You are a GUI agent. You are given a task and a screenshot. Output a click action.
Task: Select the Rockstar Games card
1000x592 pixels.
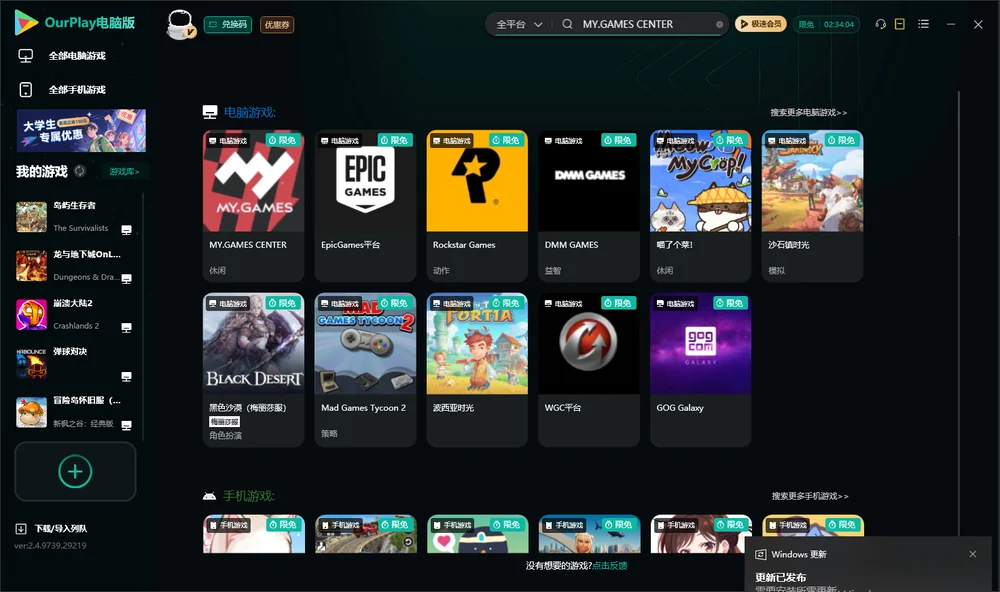click(x=477, y=206)
